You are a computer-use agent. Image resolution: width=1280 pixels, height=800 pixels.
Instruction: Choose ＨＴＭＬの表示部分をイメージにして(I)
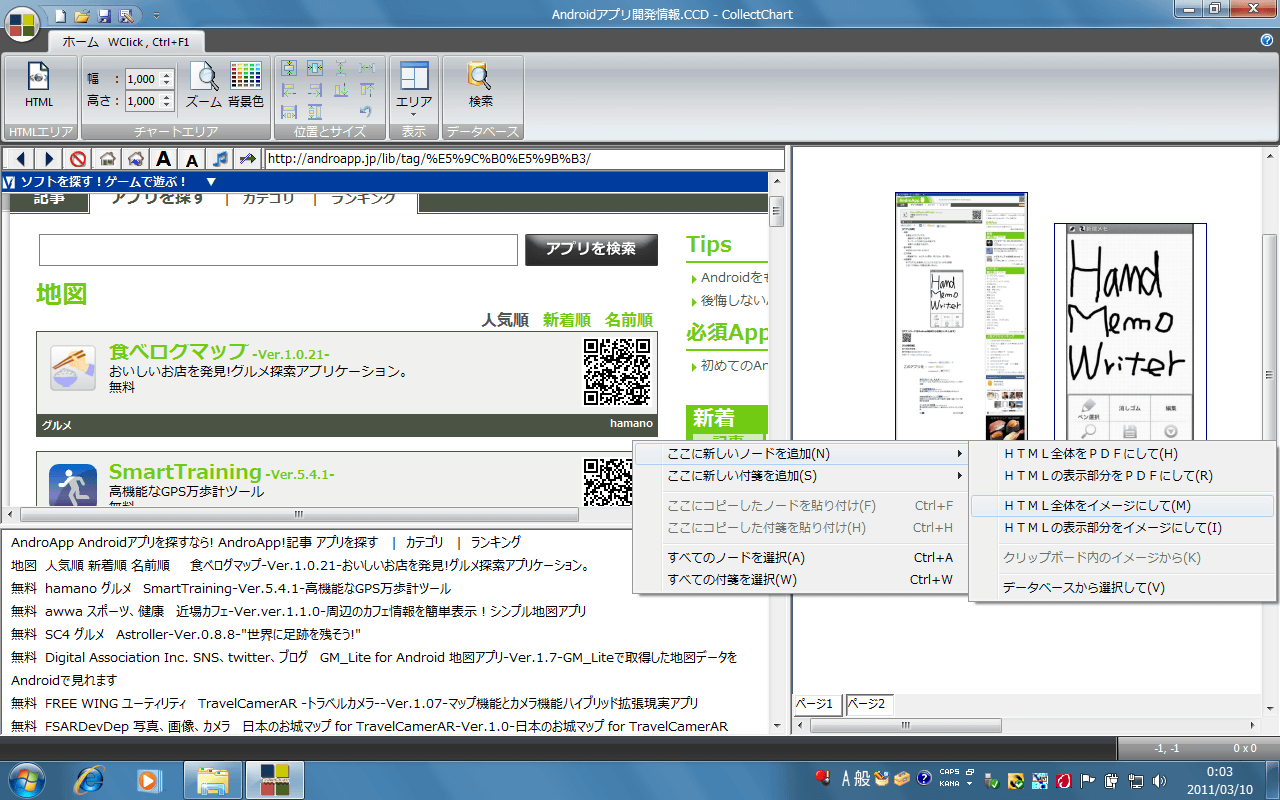click(1122, 528)
